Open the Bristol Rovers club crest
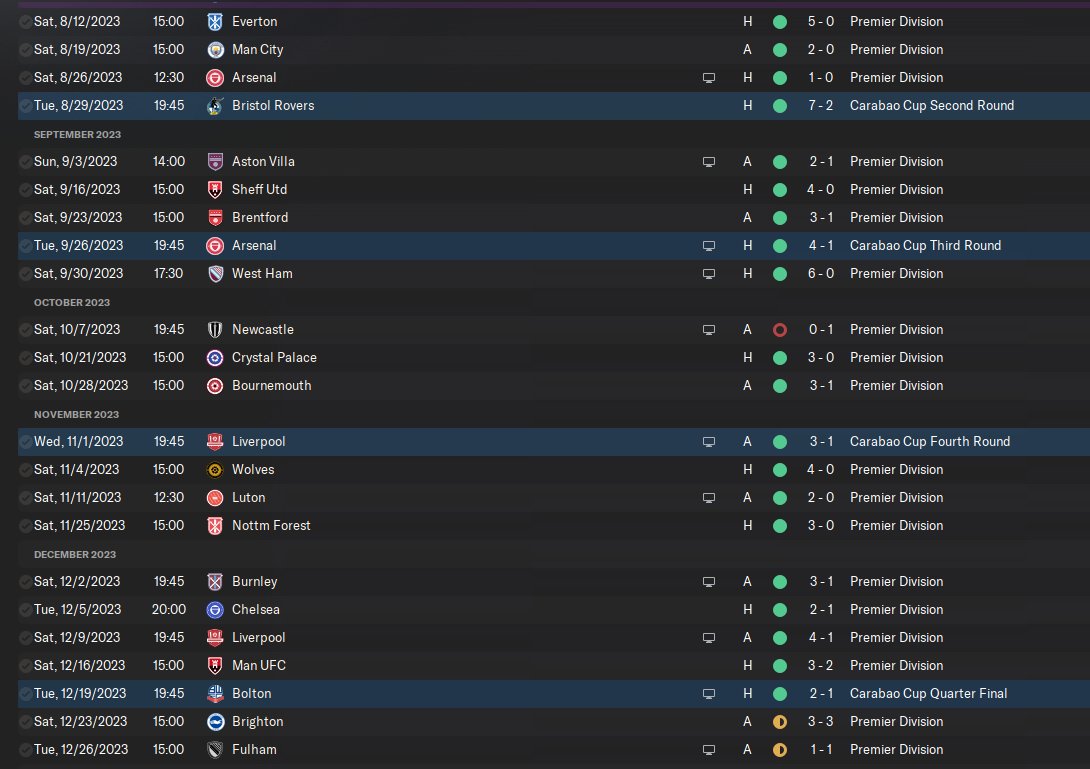This screenshot has width=1090, height=769. click(x=214, y=105)
